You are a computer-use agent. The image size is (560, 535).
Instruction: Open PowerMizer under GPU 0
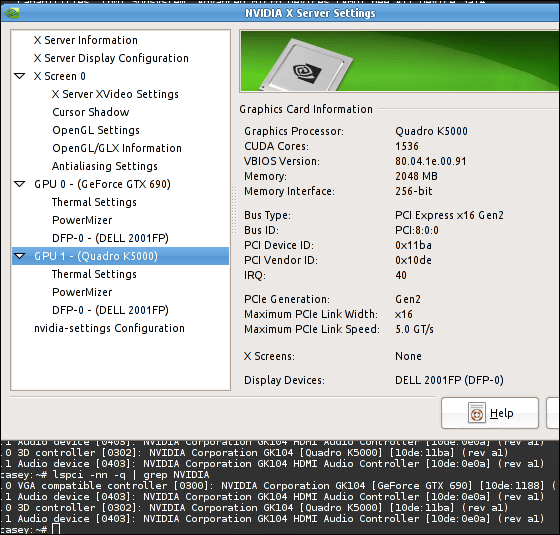click(x=82, y=220)
